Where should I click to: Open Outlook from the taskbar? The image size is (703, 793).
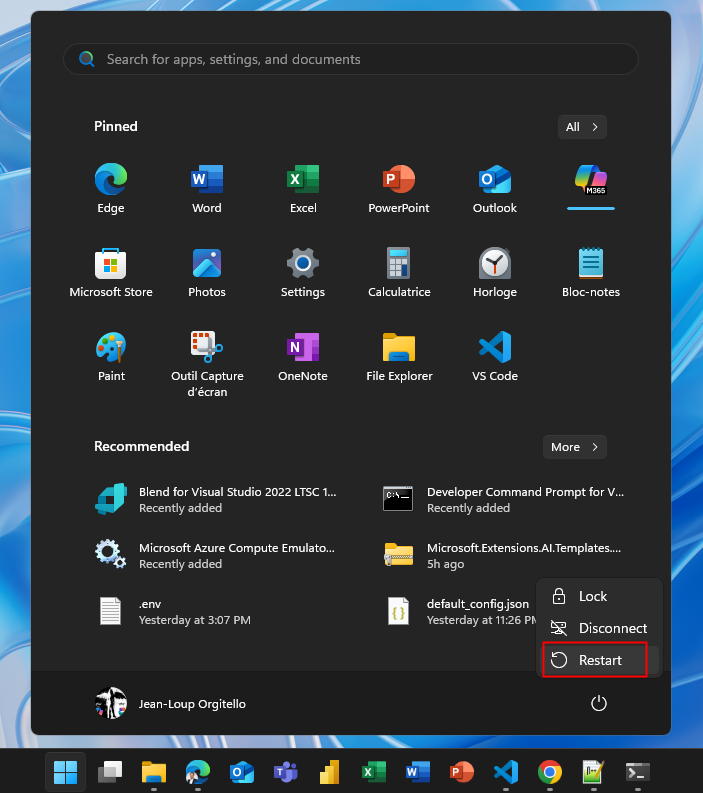coord(242,772)
